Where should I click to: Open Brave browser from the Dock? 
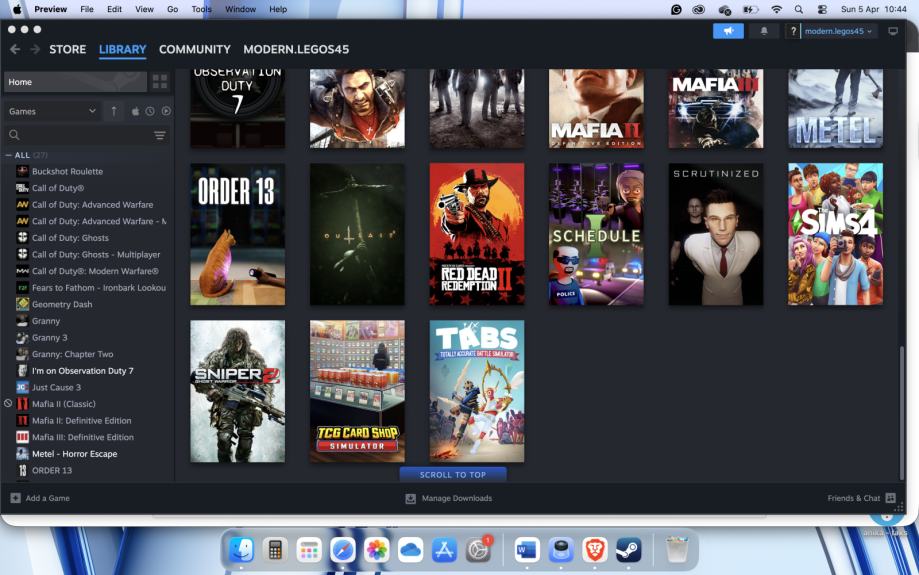[x=595, y=550]
